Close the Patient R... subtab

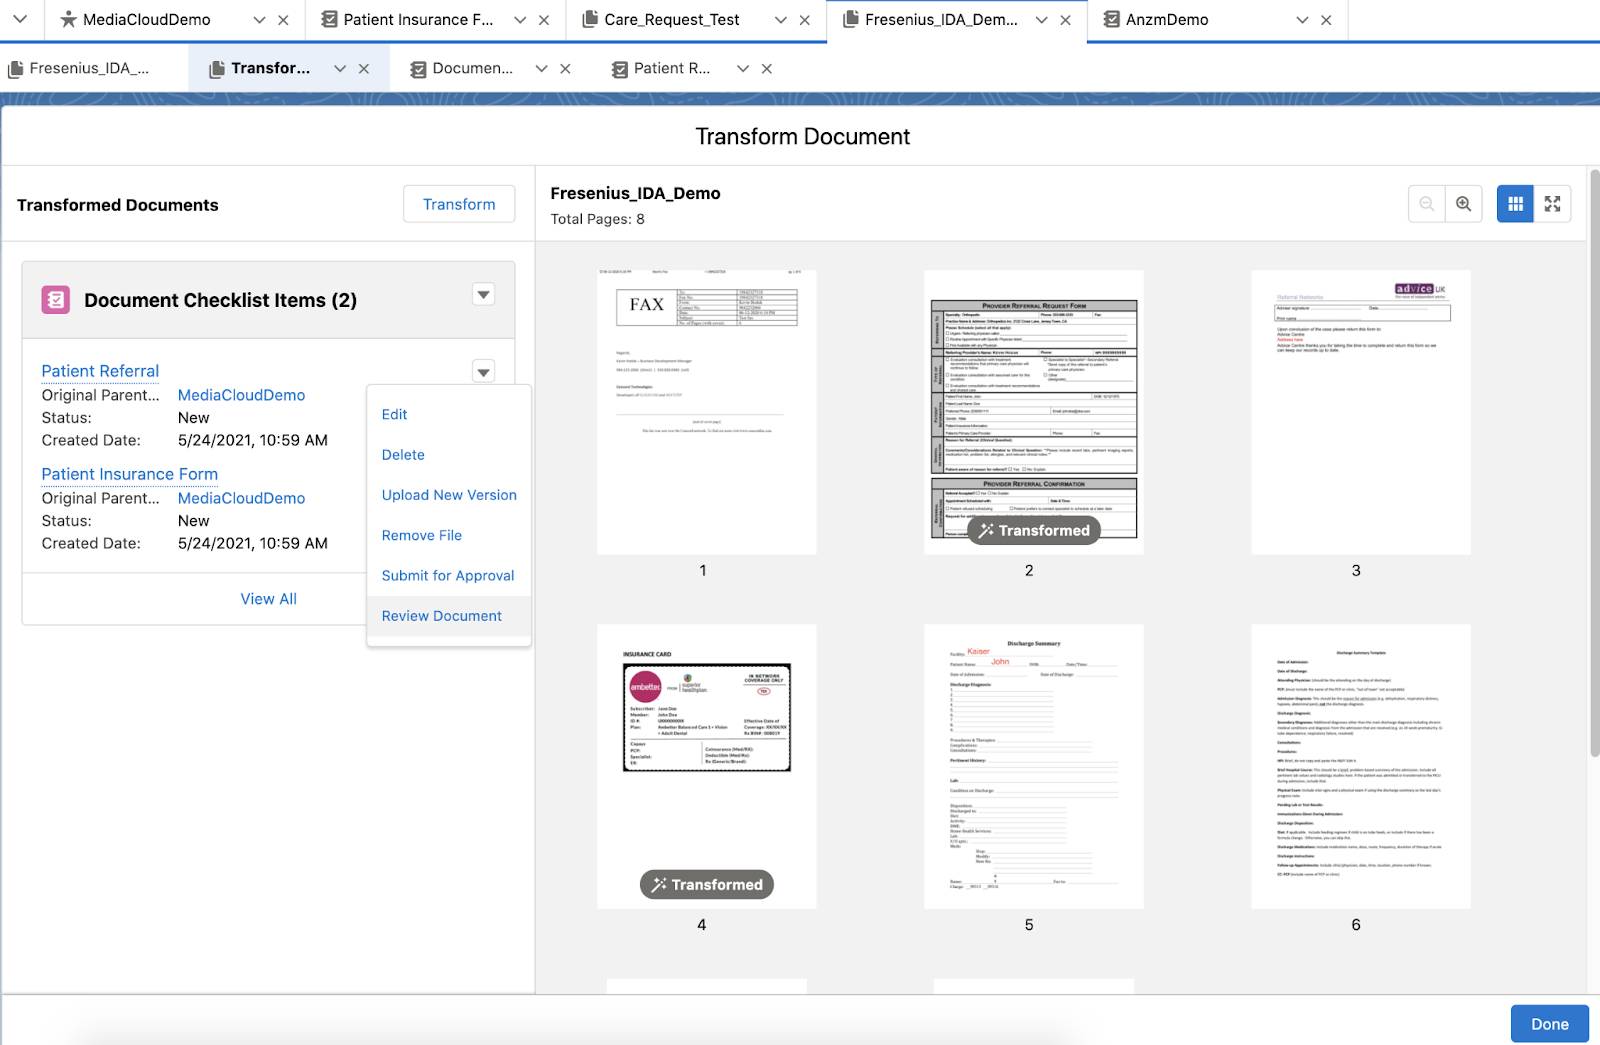(x=767, y=69)
